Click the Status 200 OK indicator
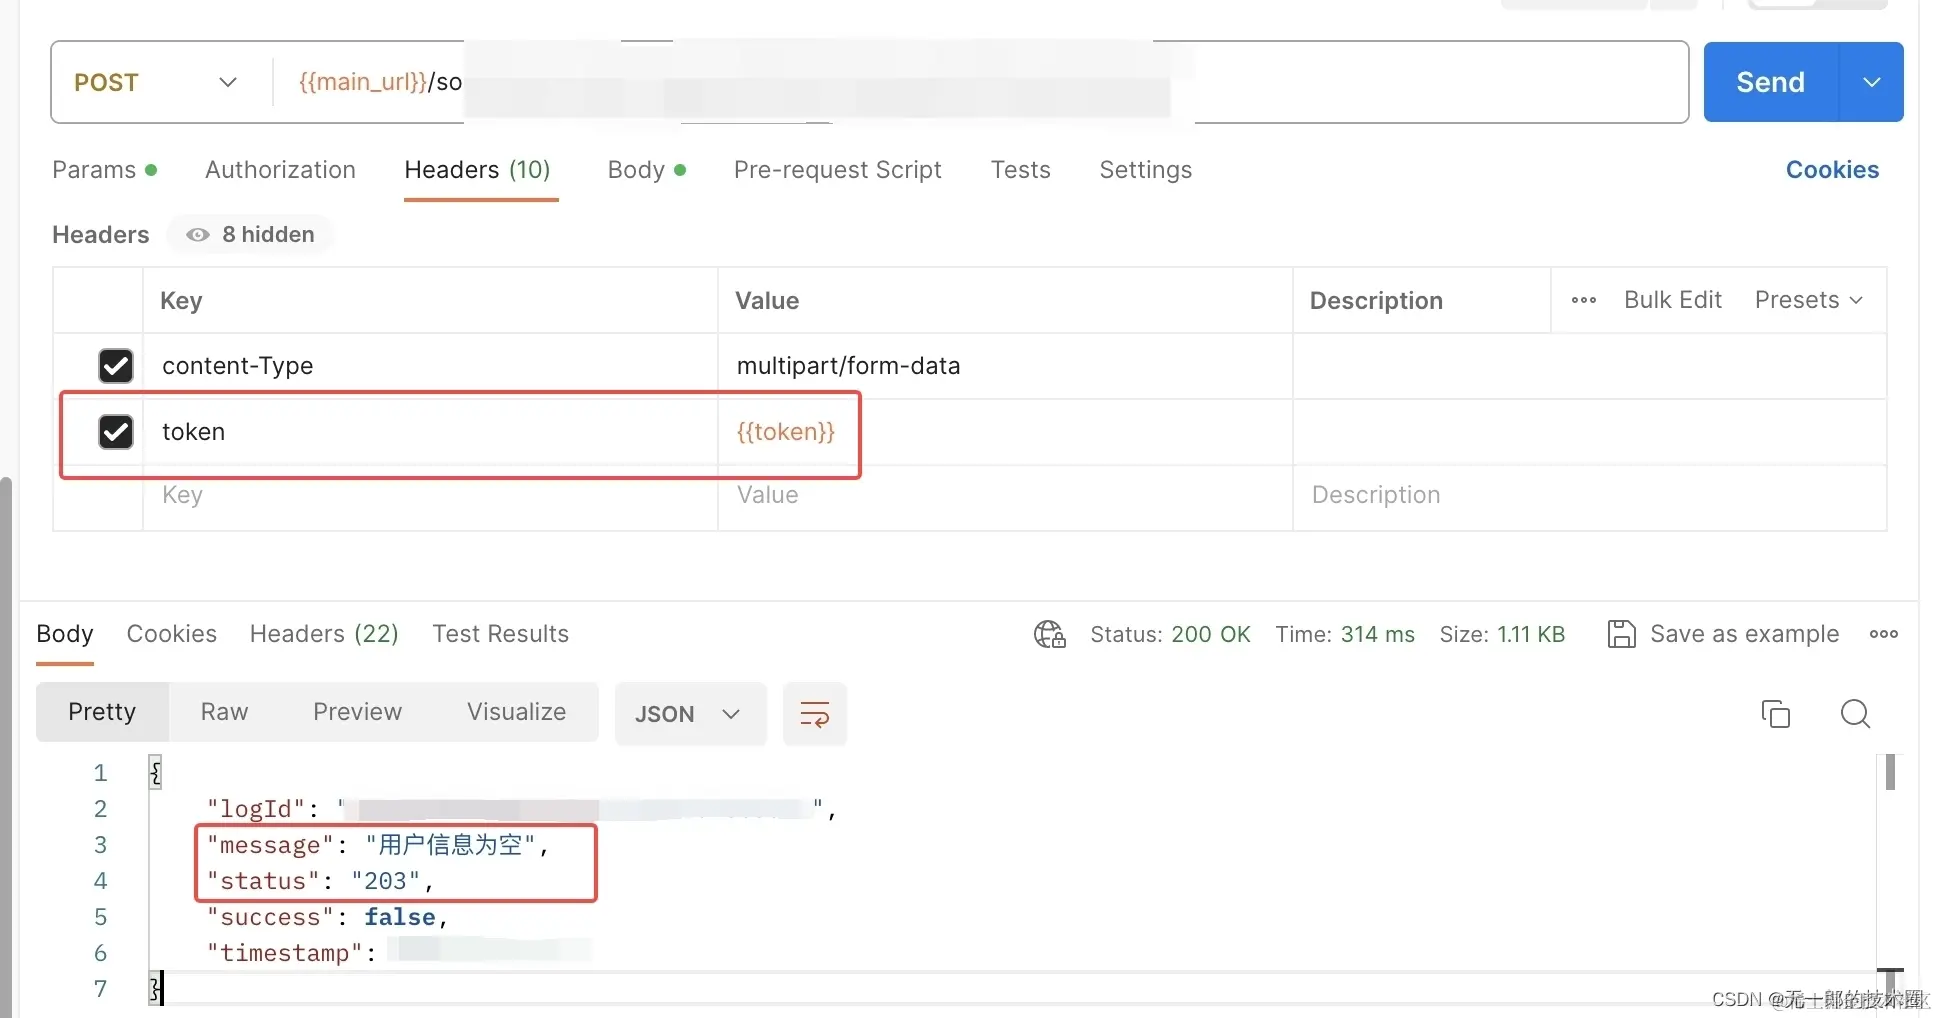The width and height of the screenshot is (1938, 1018). click(1170, 634)
